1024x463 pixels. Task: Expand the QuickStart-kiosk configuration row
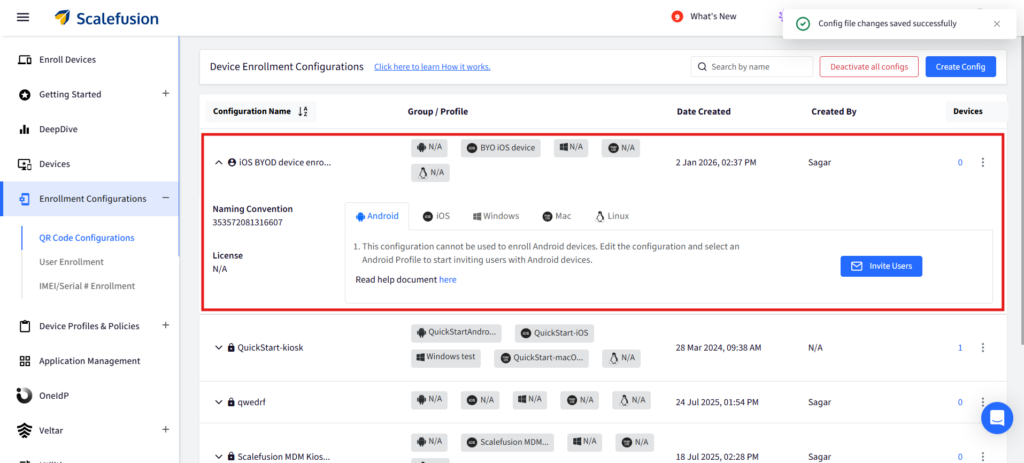click(x=219, y=348)
